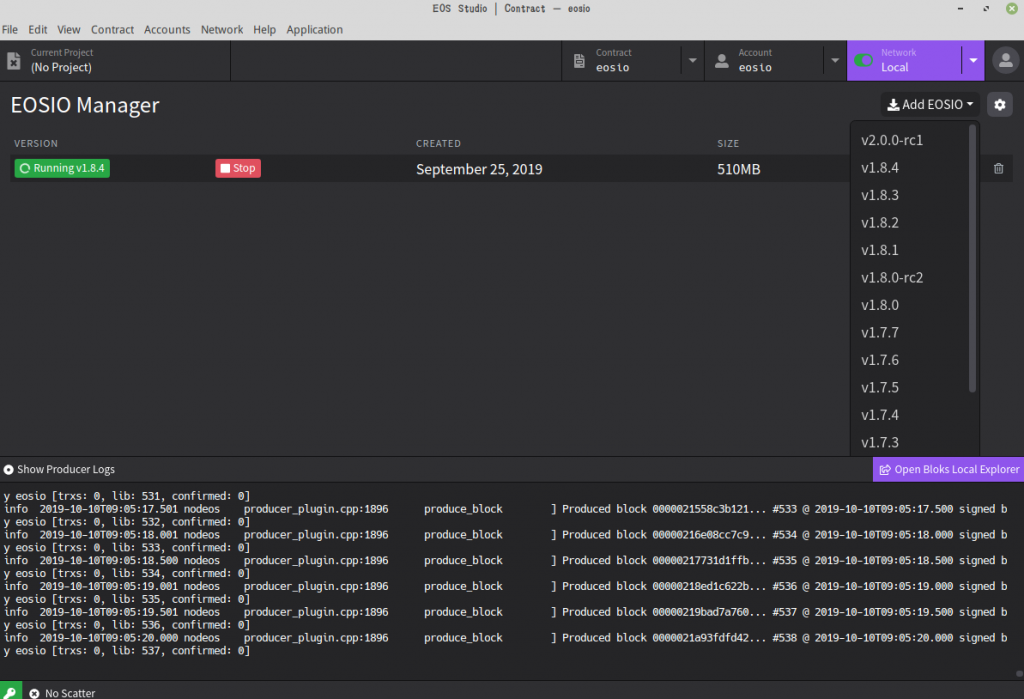Open the Application menu

click(314, 29)
